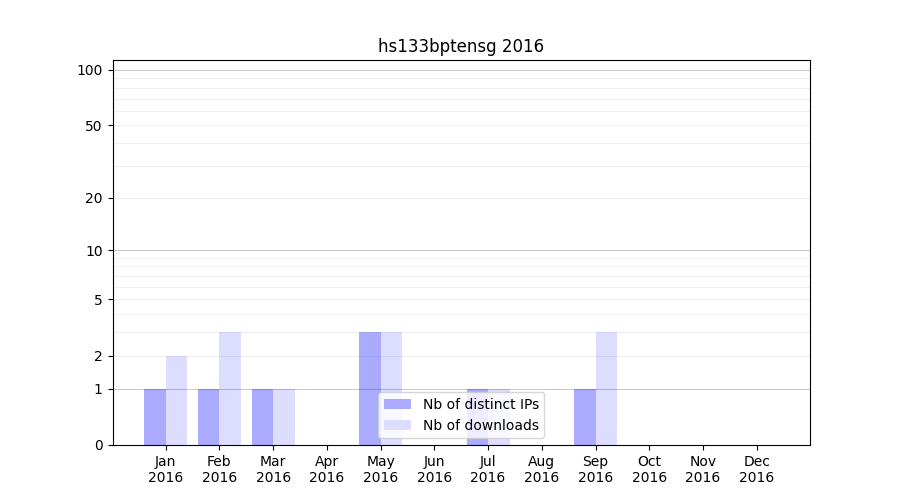The height and width of the screenshot is (500, 900).
Task: Select the March distinct IPs bar
Action: [x=263, y=417]
